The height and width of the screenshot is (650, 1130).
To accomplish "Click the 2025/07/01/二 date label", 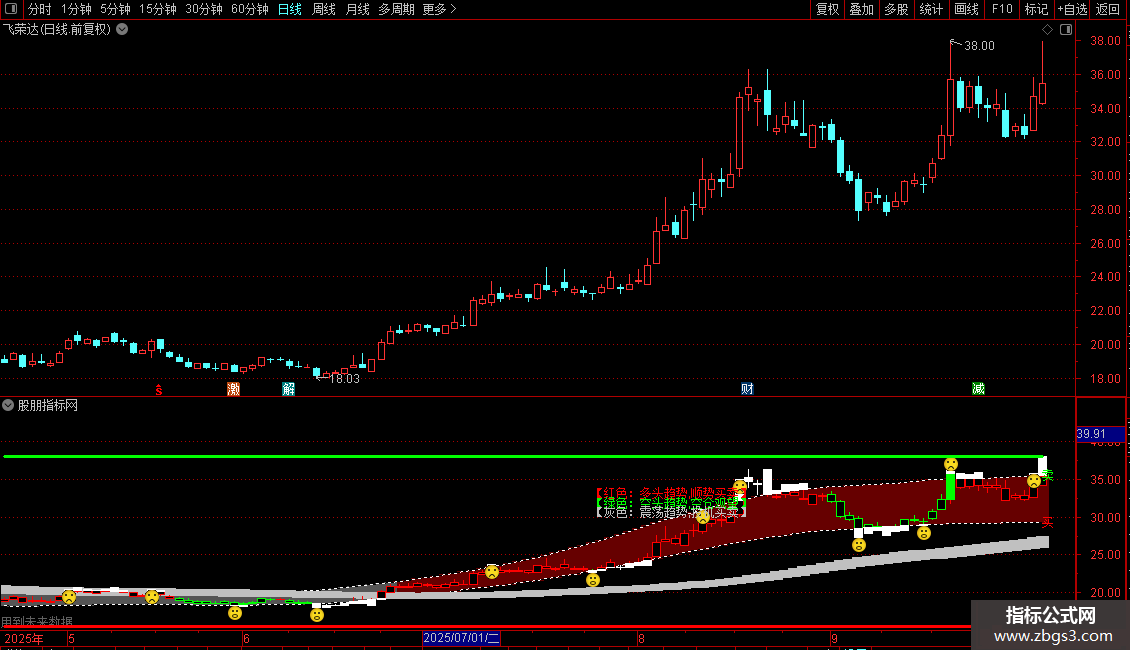I will coord(461,638).
